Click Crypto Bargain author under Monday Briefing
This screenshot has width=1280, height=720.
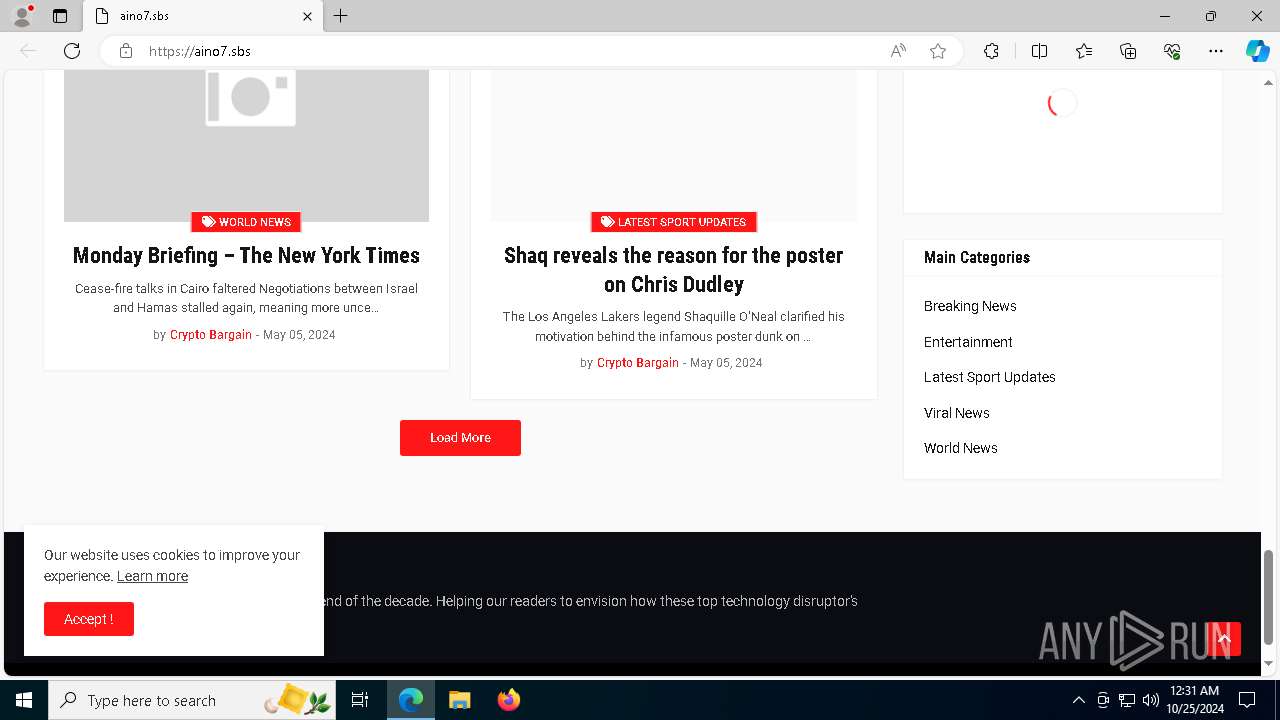[211, 335]
